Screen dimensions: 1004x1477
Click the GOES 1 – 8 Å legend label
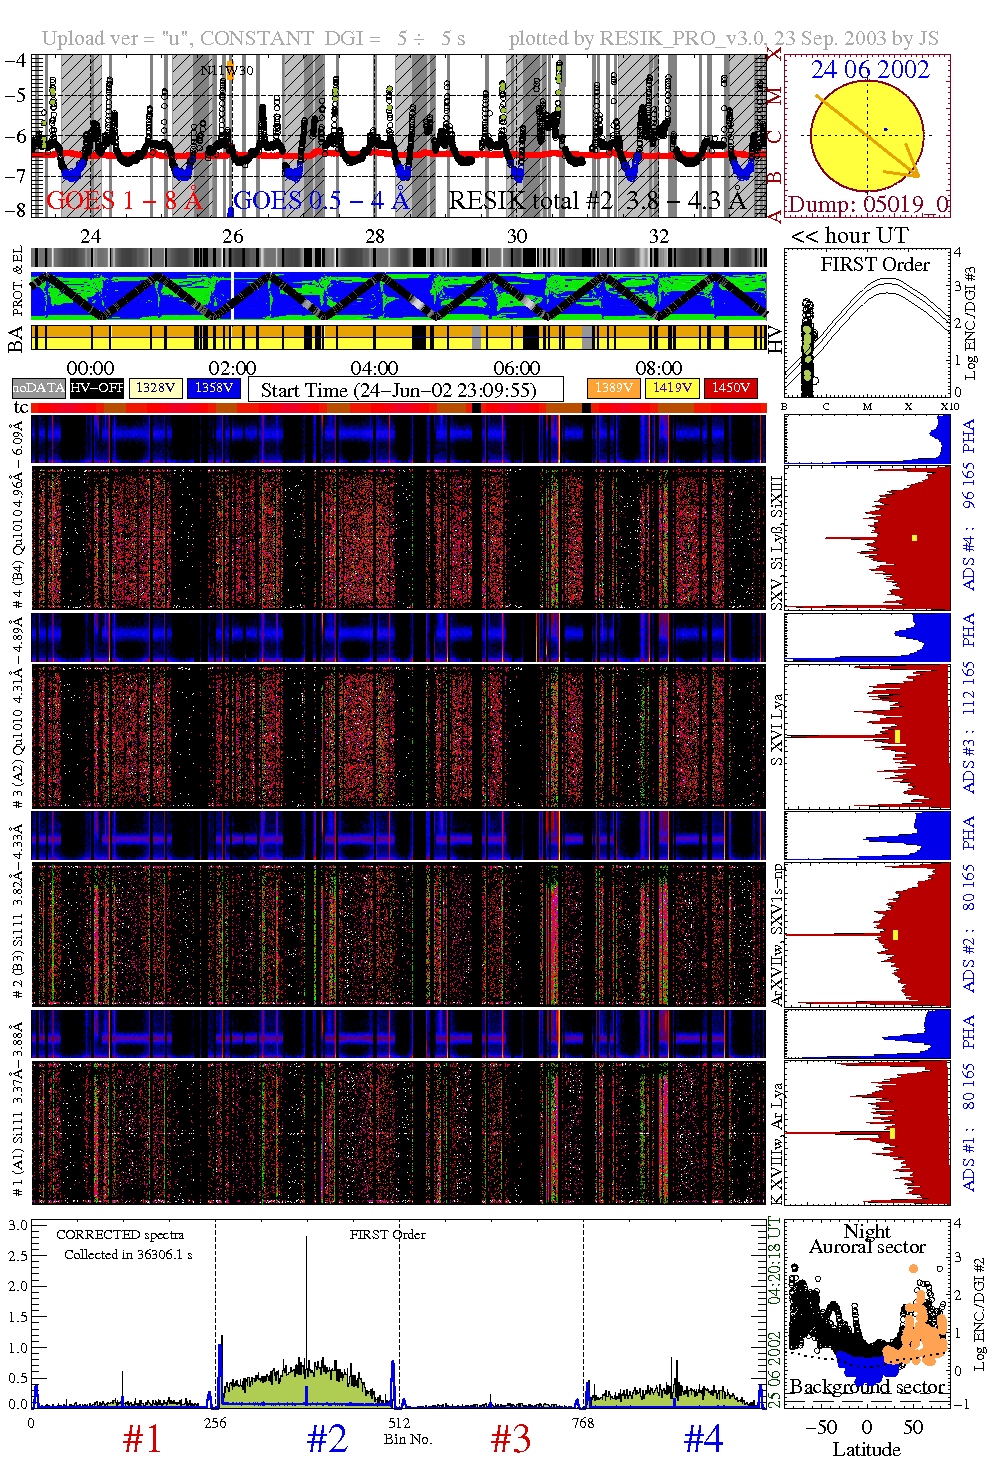pyautogui.click(x=124, y=201)
